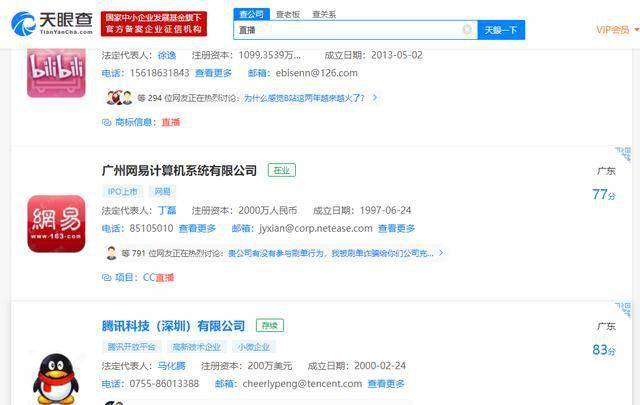Click the trademark info icon near 直播
Screen dimensions: 640x405
[x=107, y=122]
